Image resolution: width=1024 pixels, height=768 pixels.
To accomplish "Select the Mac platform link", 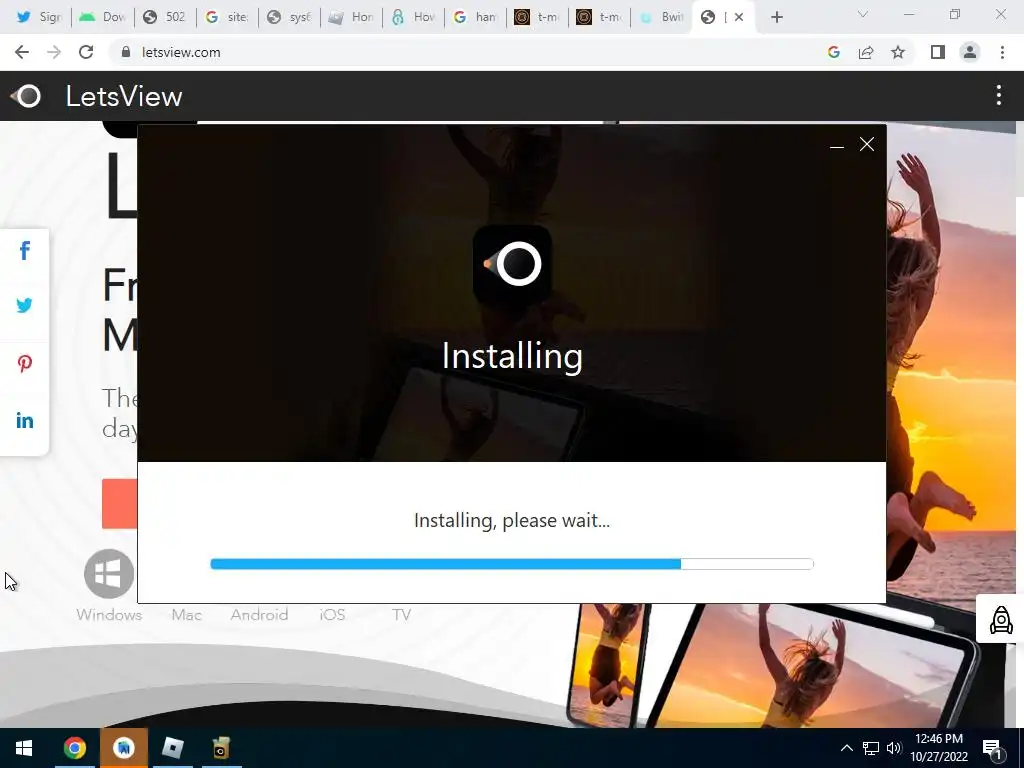I will 187,615.
